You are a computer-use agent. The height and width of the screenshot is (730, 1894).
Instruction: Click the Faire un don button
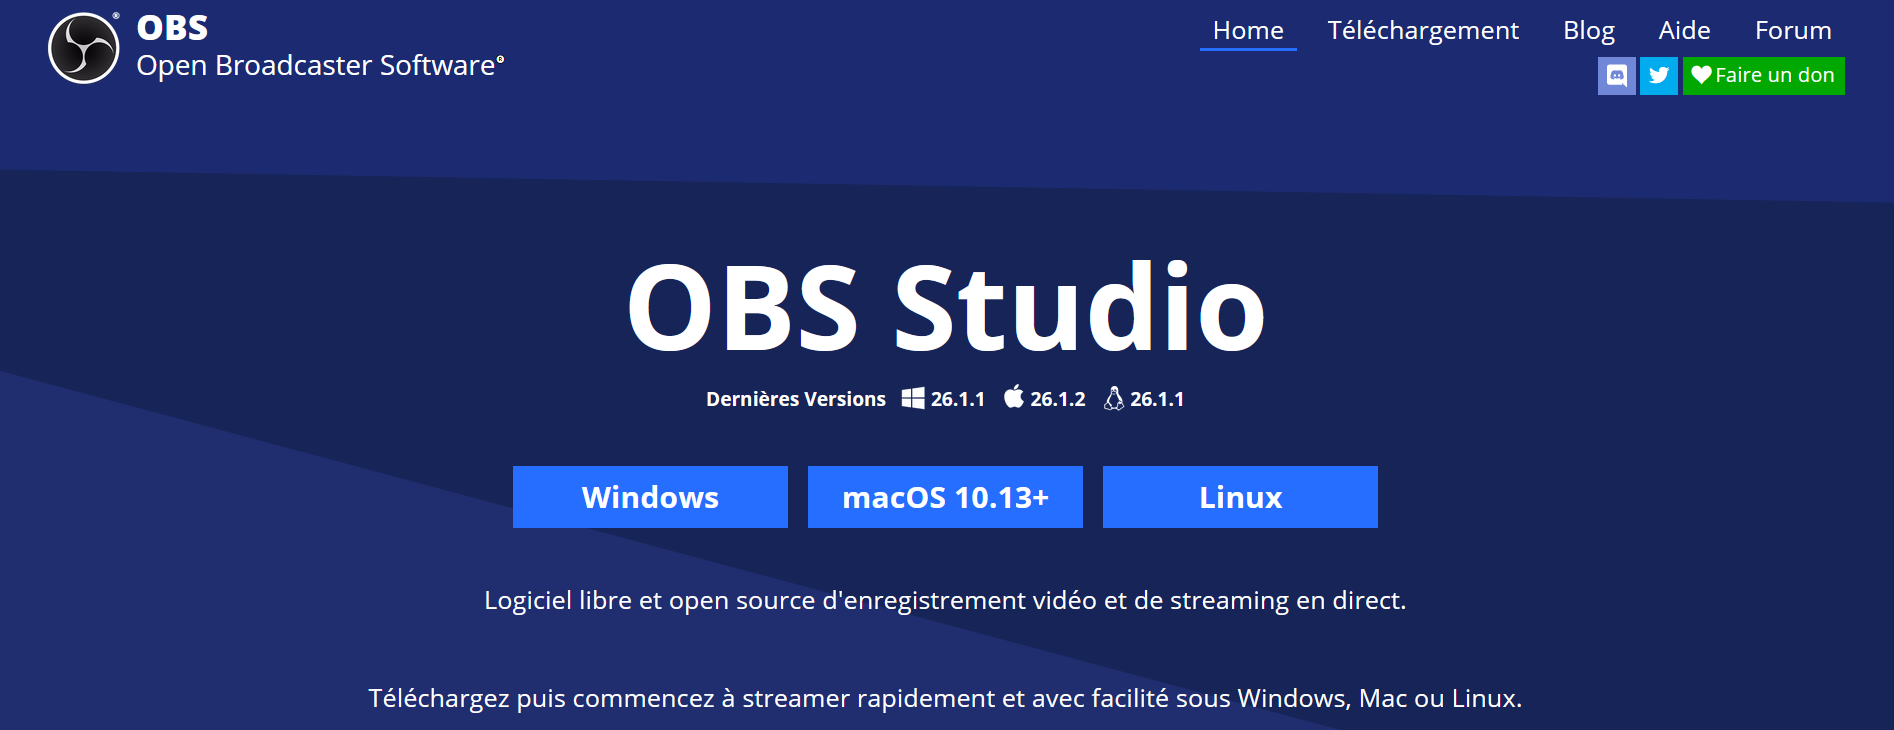coord(1764,76)
